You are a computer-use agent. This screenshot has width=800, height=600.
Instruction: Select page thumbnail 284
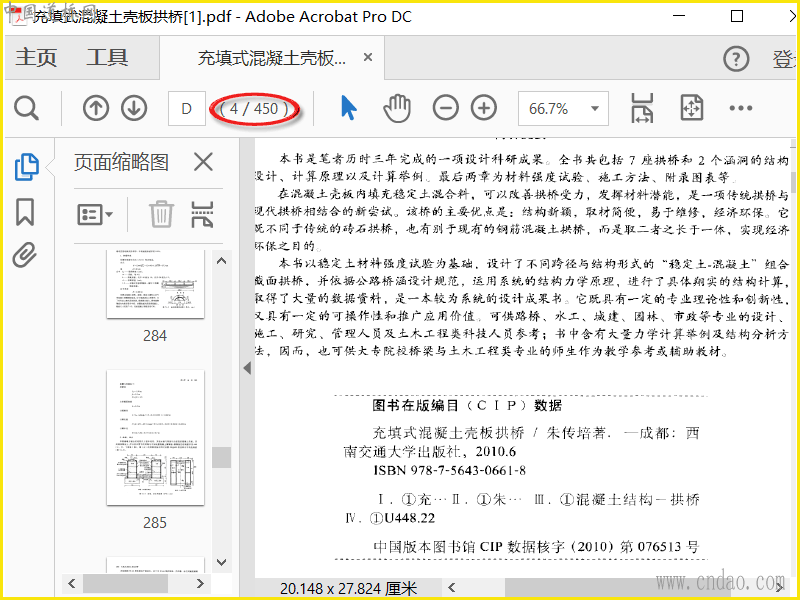[155, 284]
